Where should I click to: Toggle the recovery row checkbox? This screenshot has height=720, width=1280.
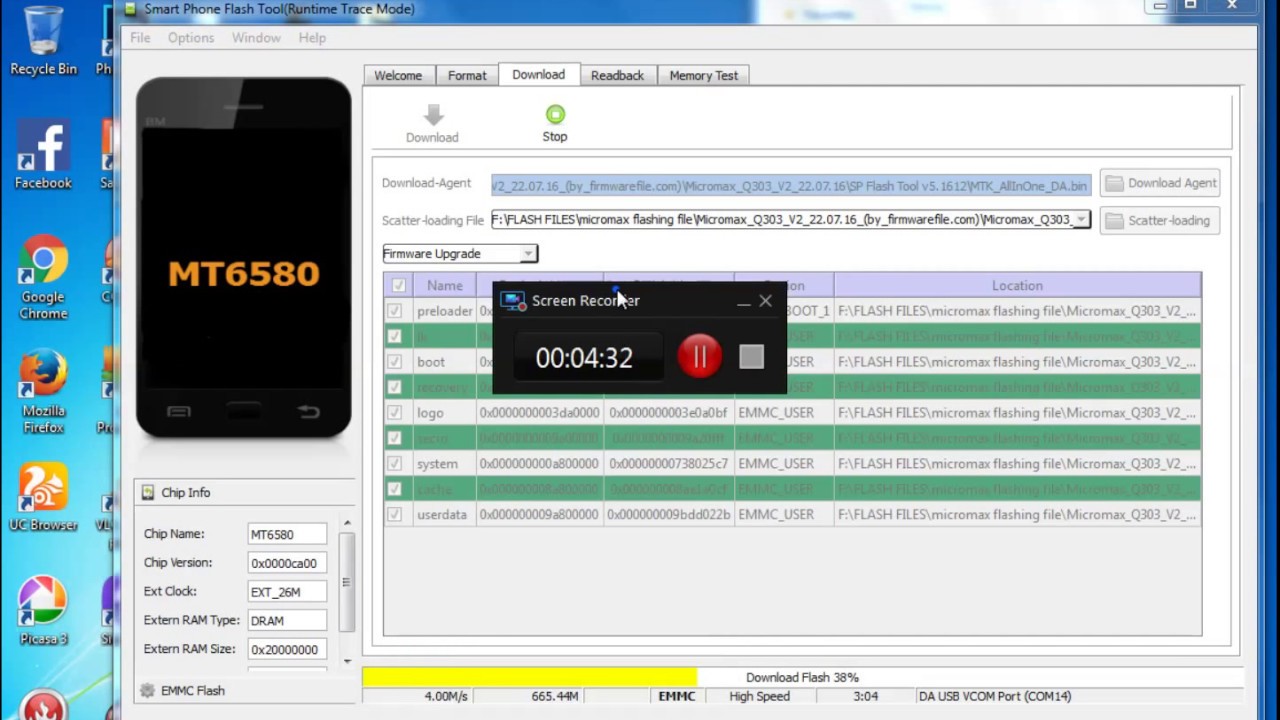coord(395,387)
